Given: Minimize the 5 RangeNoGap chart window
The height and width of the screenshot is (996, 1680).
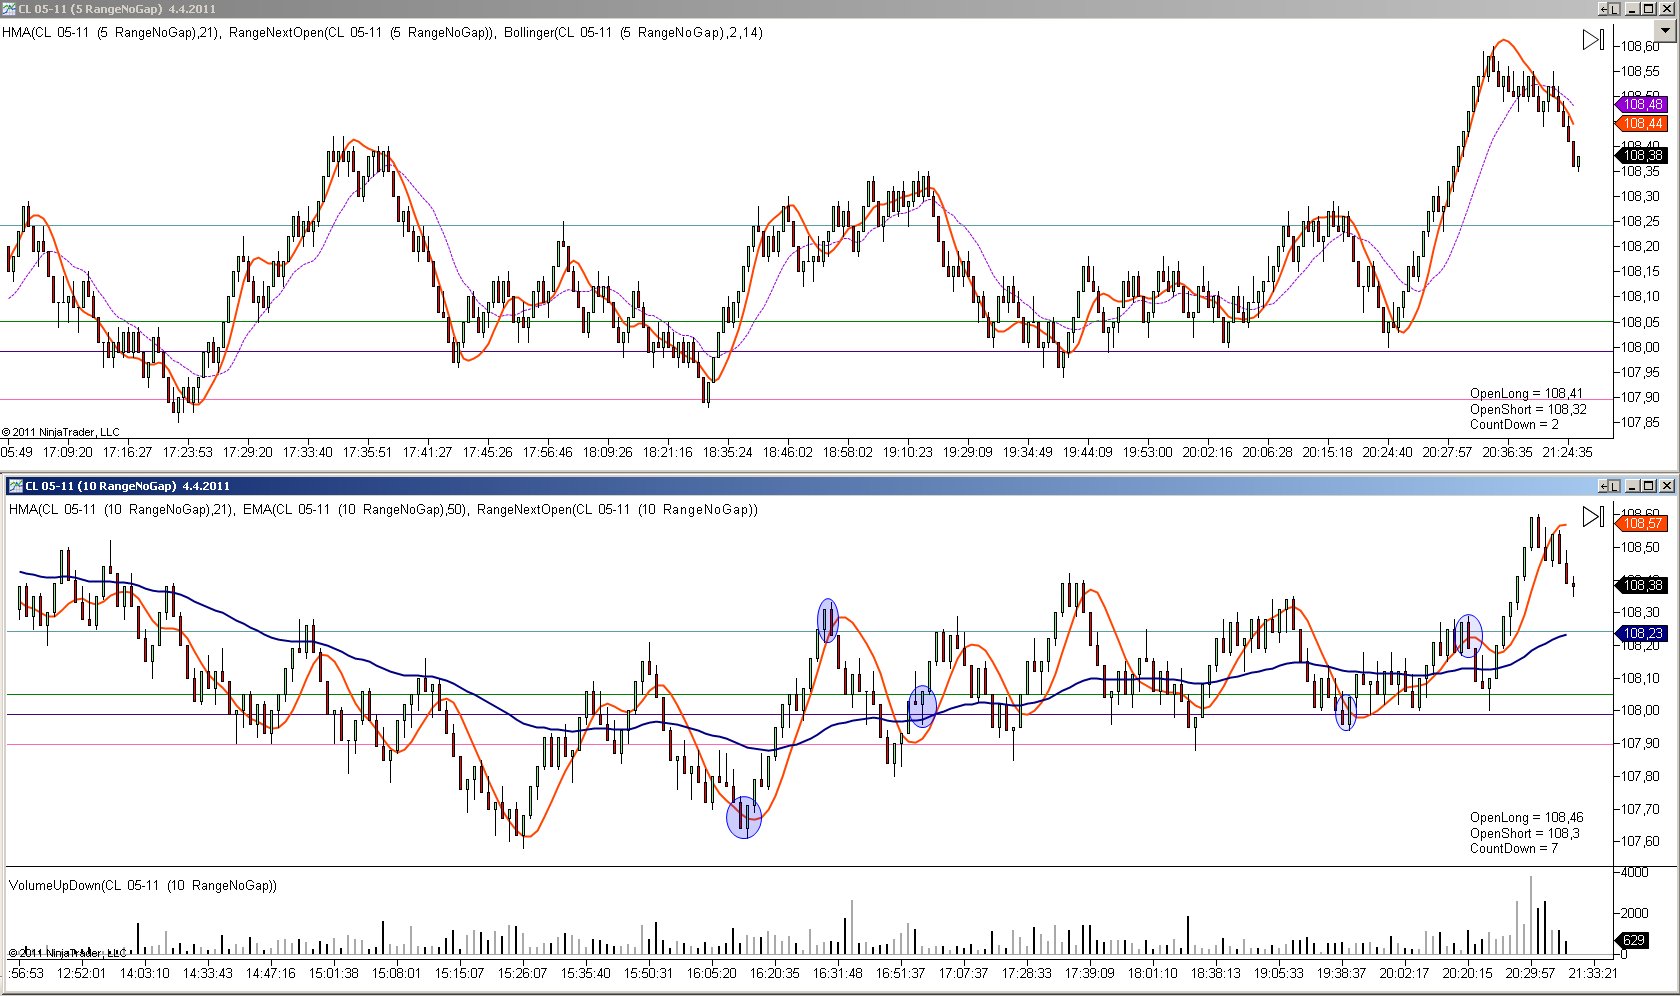Looking at the screenshot, I should pos(1632,9).
